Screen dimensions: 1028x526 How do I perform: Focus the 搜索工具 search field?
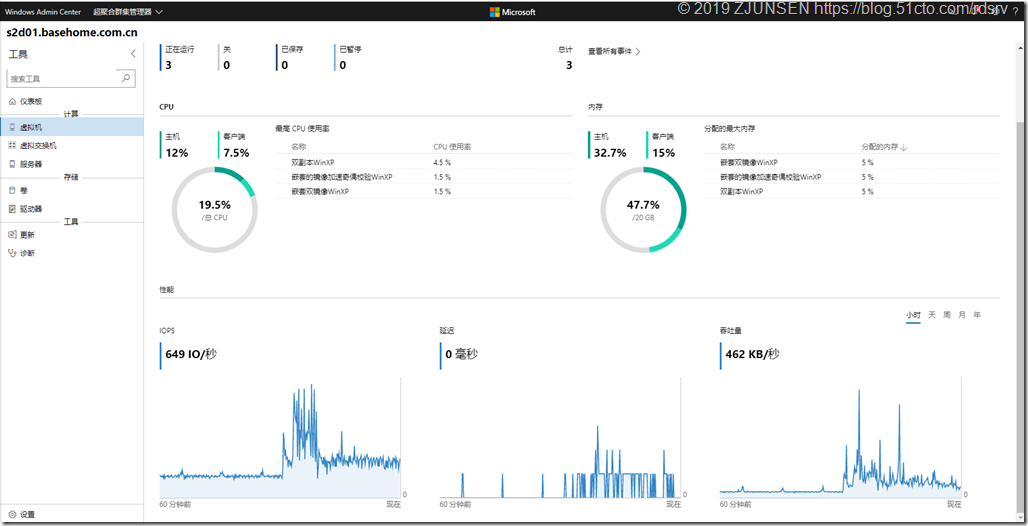pyautogui.click(x=71, y=78)
